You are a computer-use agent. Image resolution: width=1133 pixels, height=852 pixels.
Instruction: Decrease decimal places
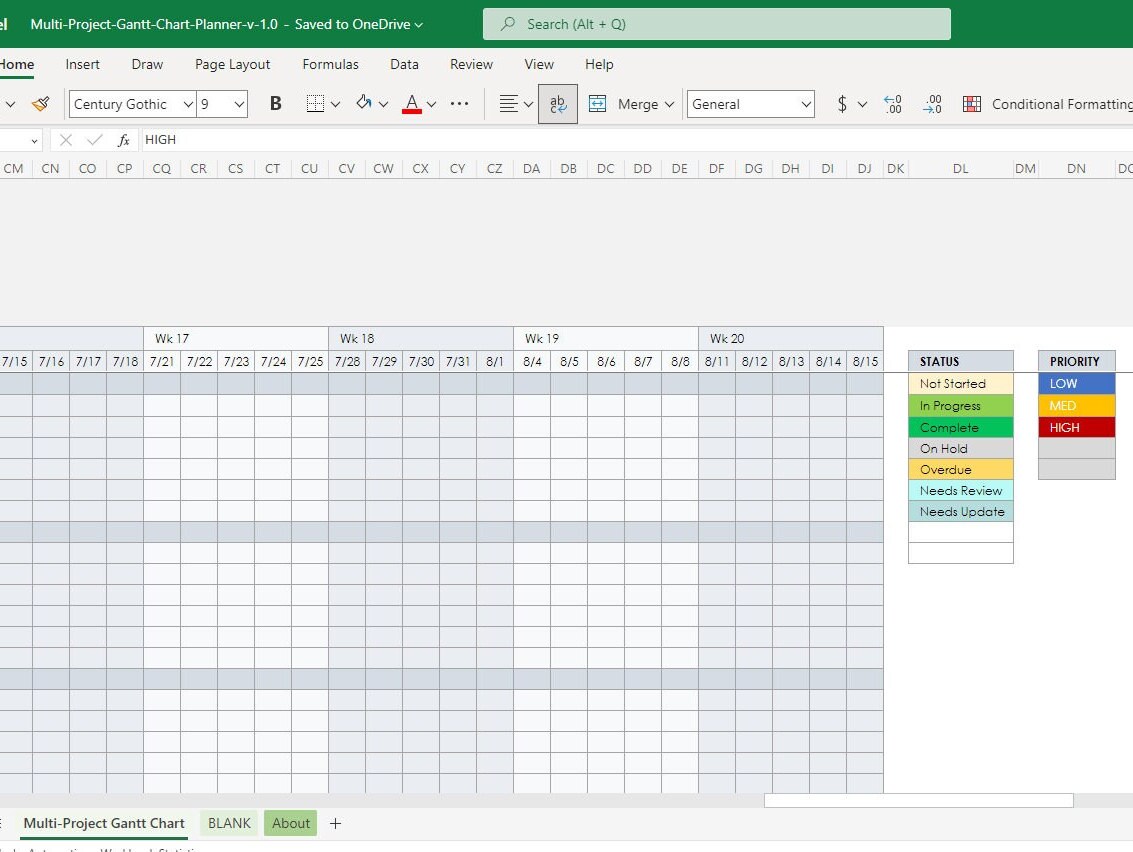click(x=931, y=103)
